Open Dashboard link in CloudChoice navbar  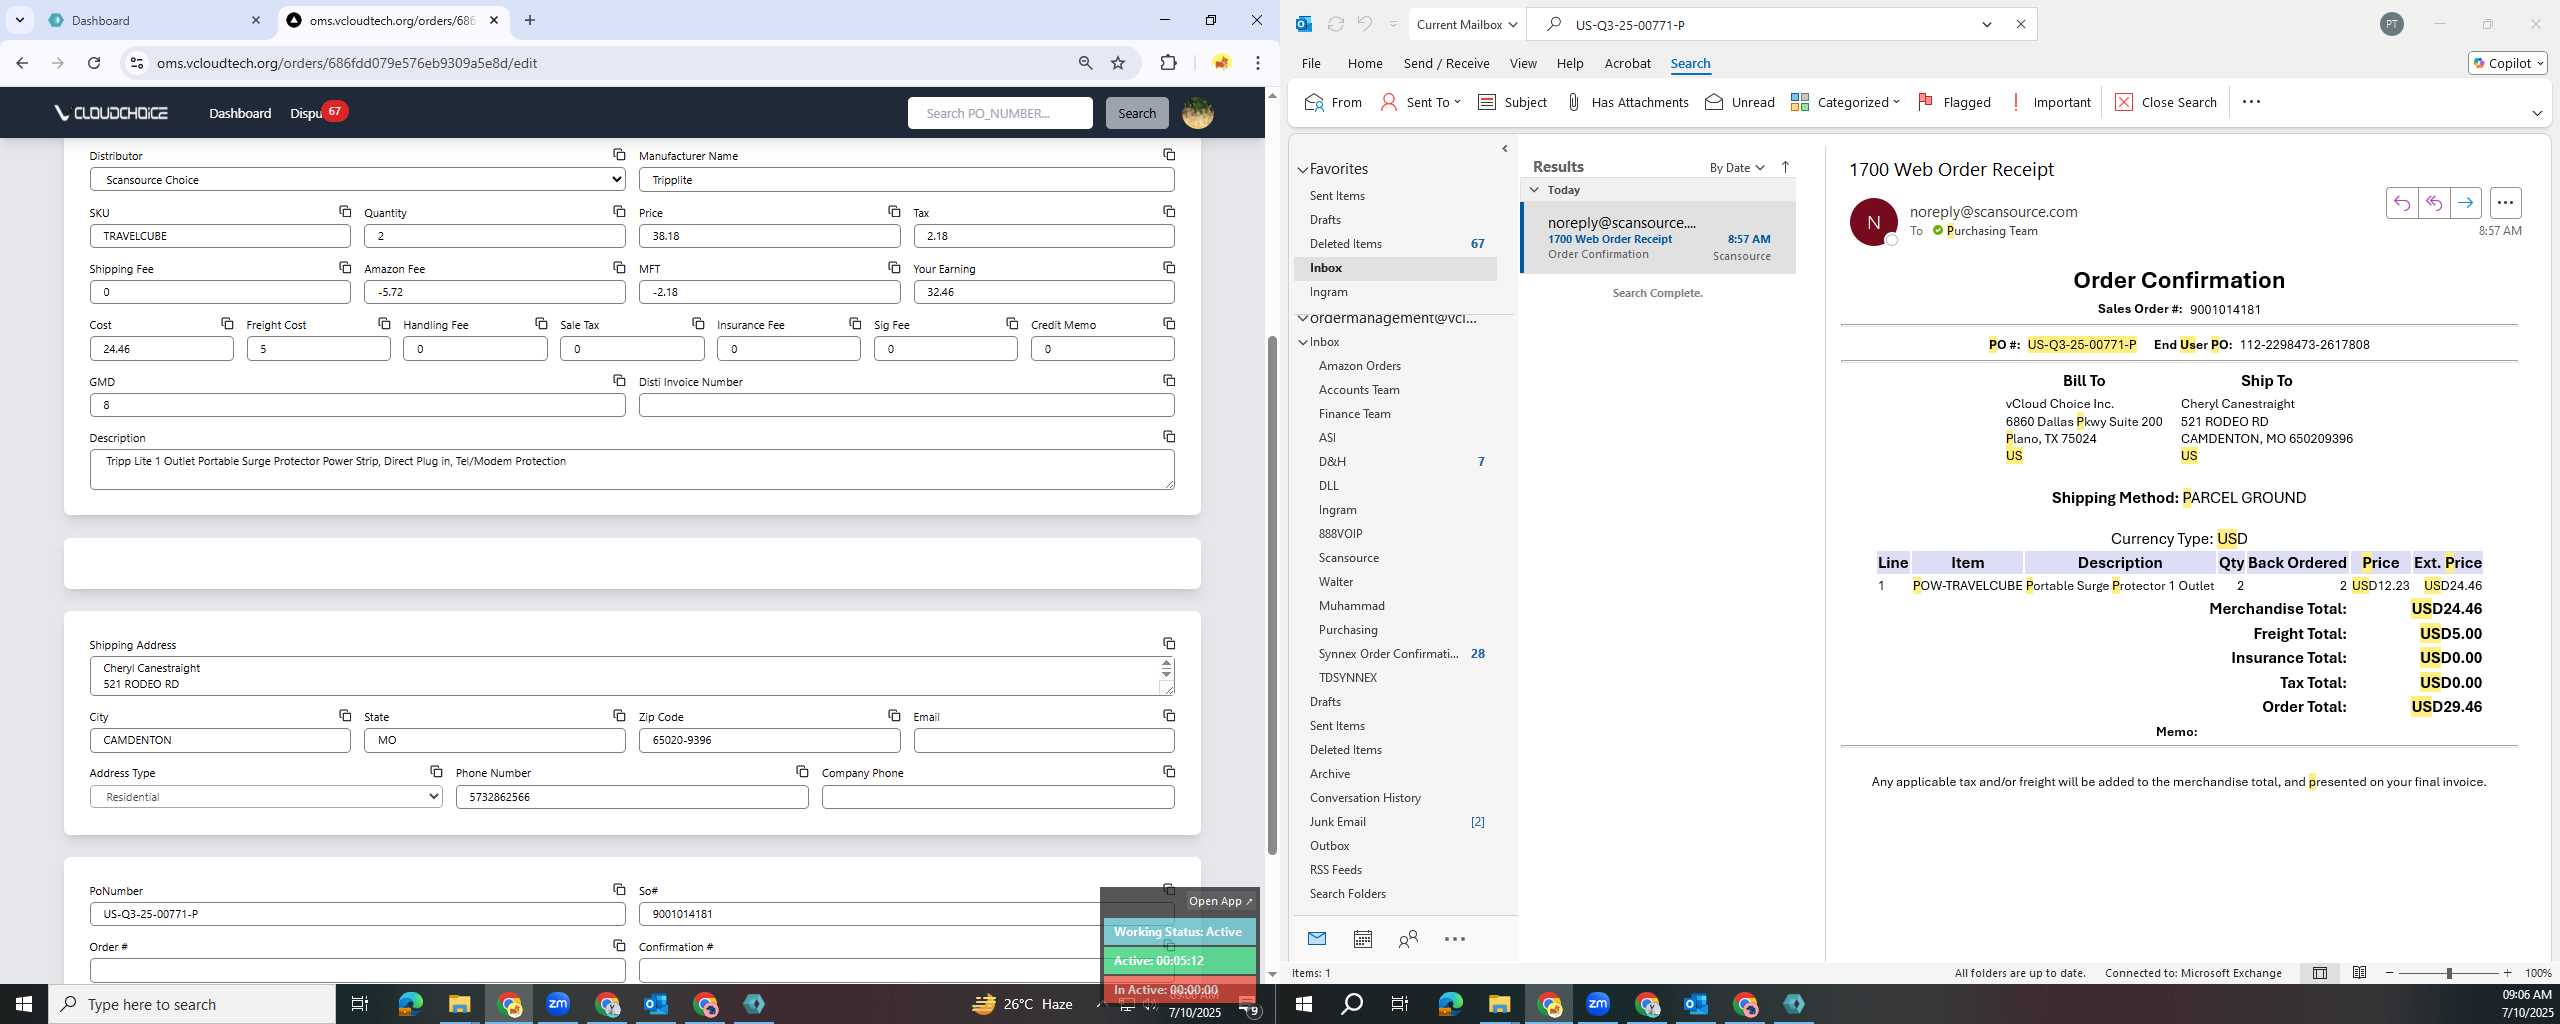240,113
